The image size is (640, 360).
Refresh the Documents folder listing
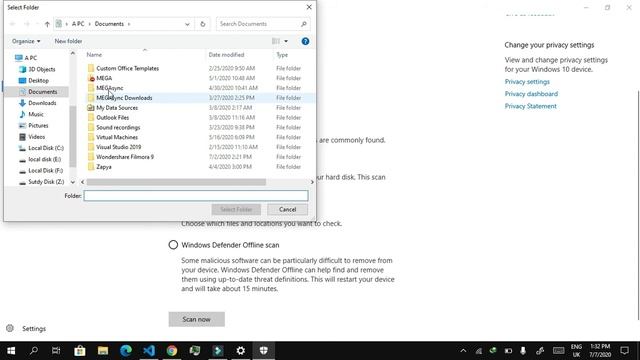(202, 24)
